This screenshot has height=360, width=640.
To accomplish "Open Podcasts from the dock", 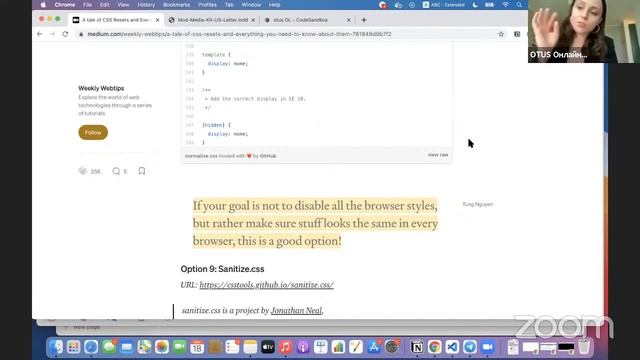I will click(303, 347).
